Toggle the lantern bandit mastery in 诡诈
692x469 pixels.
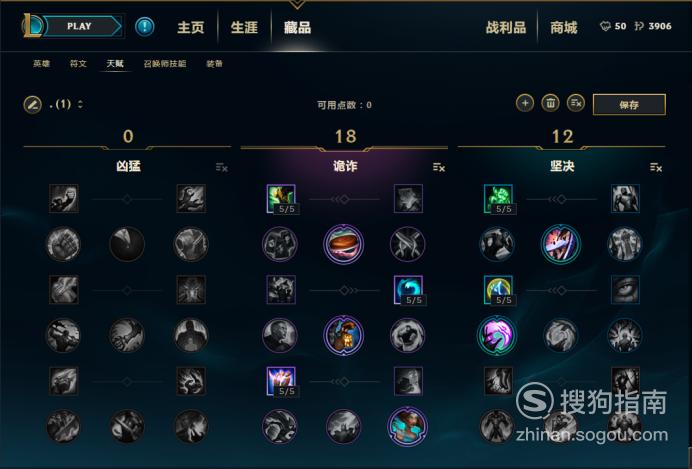(343, 336)
